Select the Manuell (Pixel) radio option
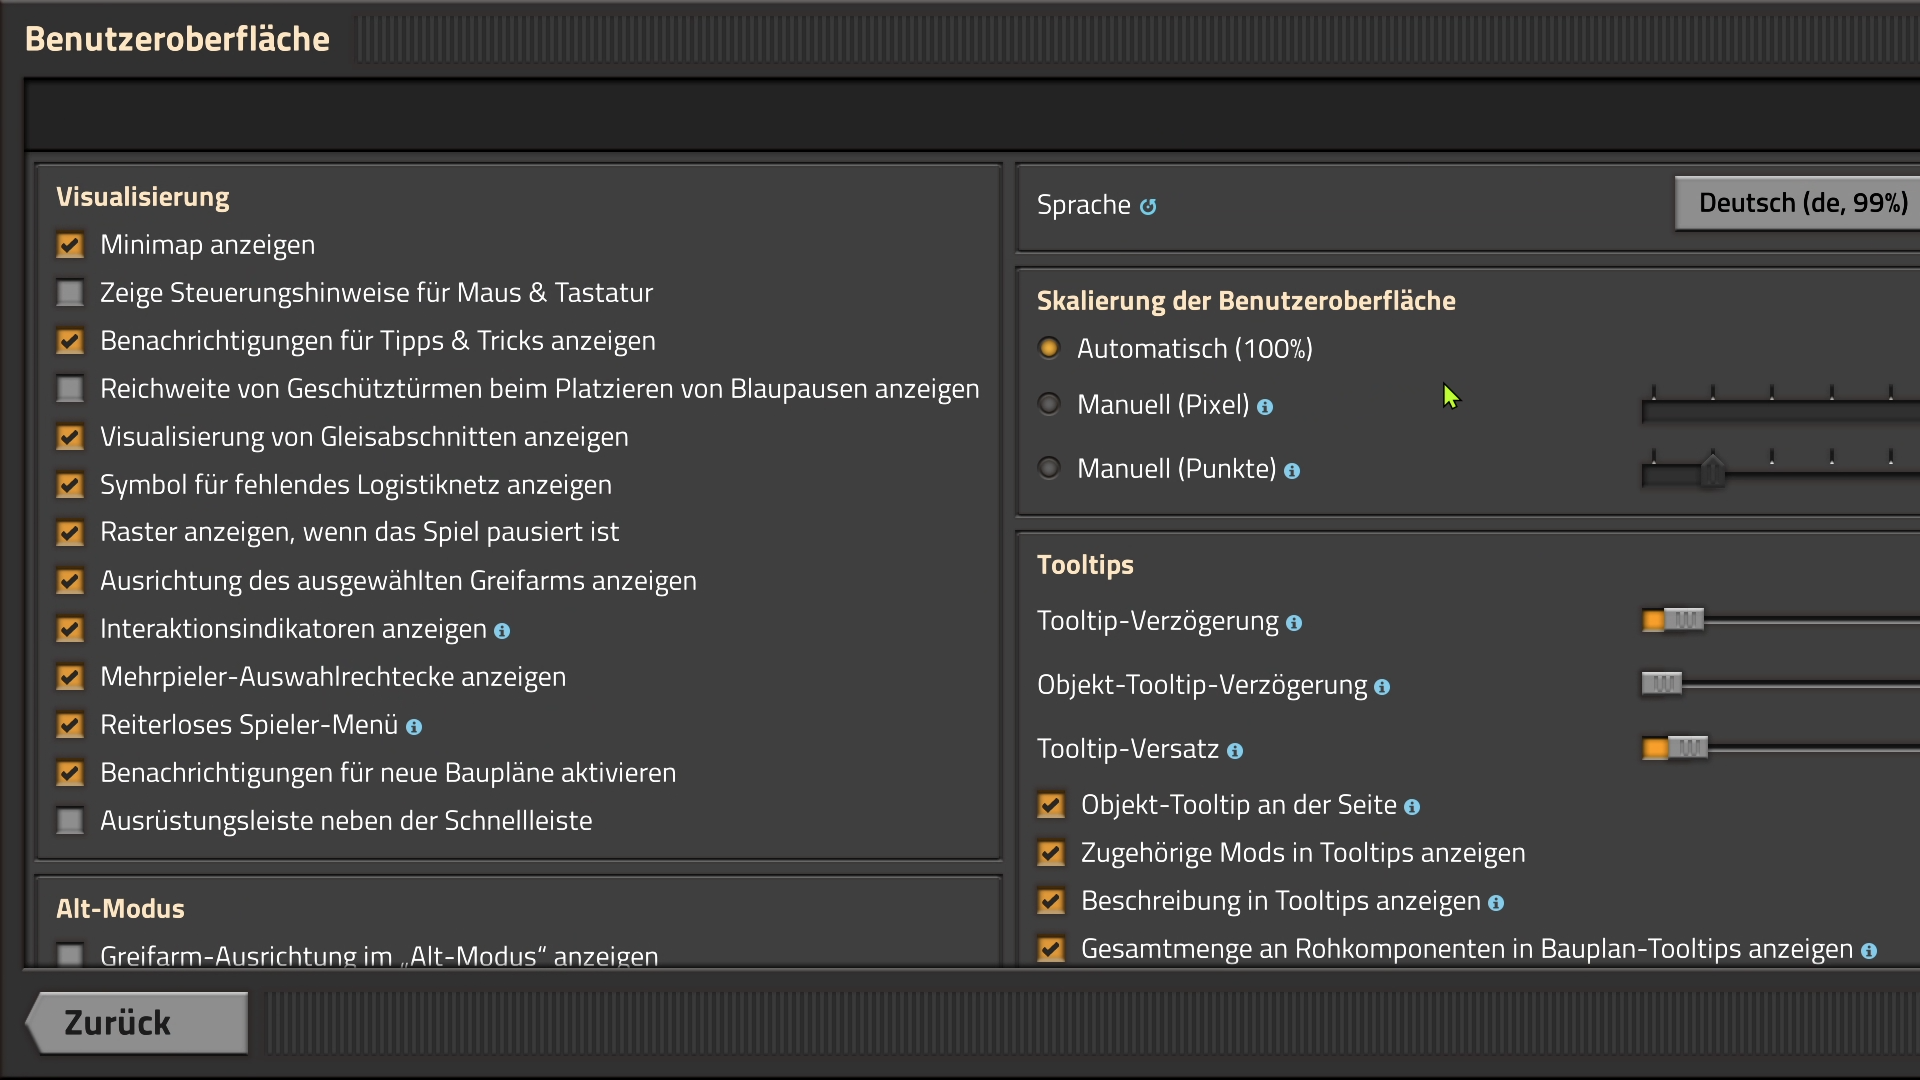The image size is (1920, 1080). coord(1049,404)
